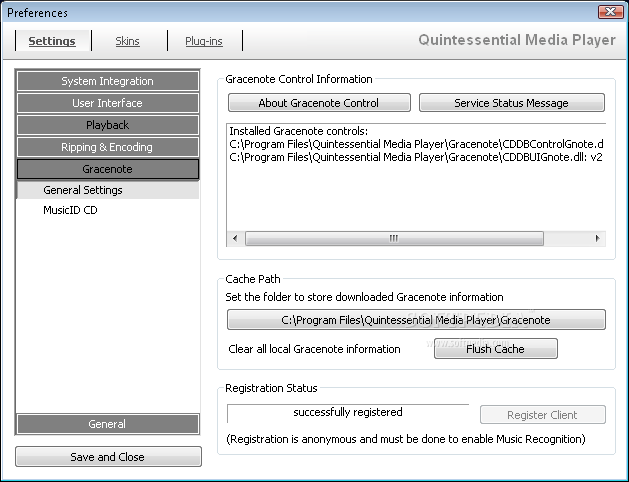
Task: Collapse the Gracenote section
Action: tap(108, 169)
